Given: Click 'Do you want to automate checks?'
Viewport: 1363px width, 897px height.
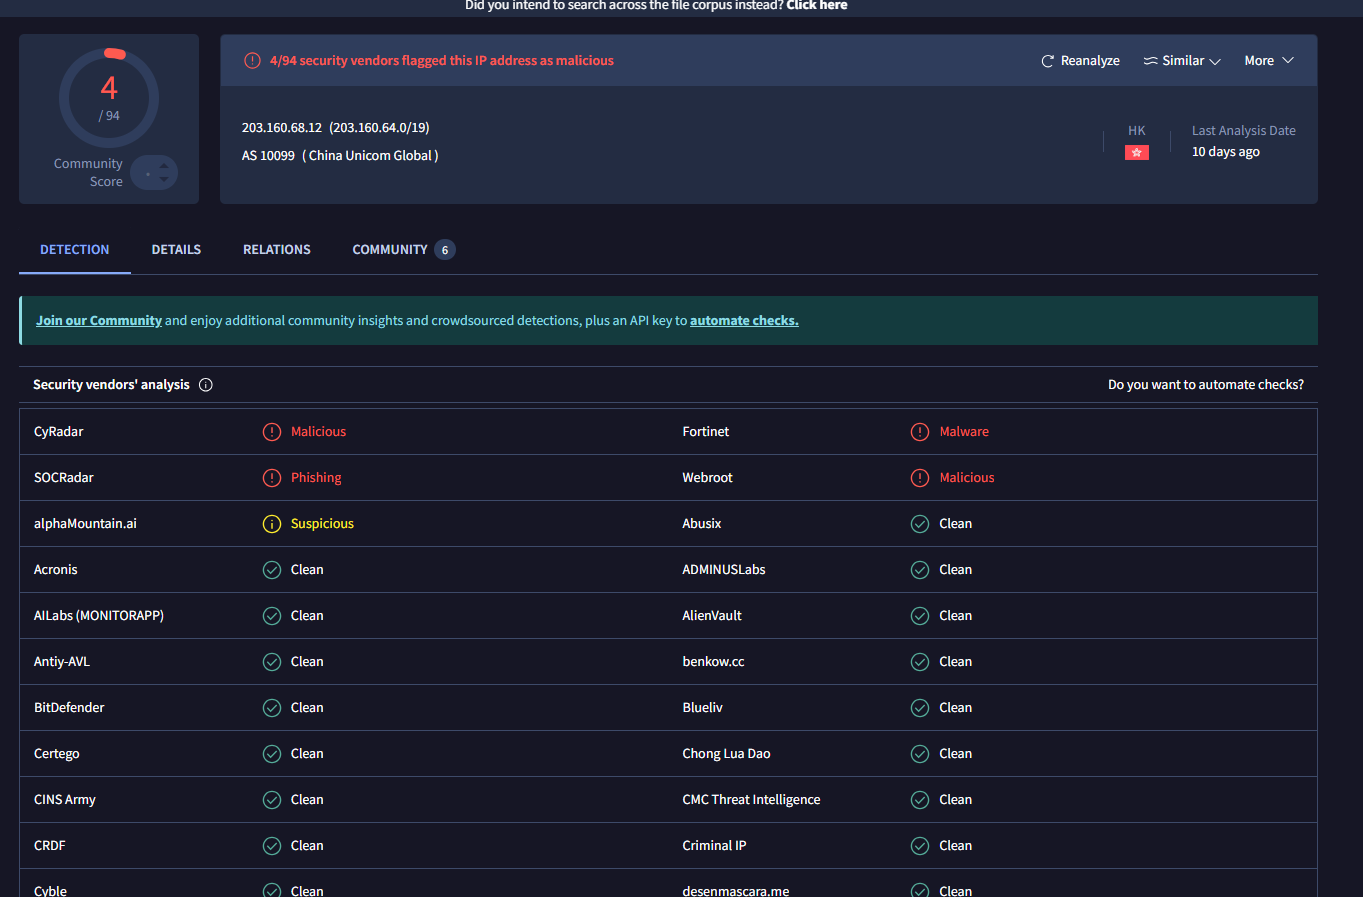Looking at the screenshot, I should tap(1206, 385).
